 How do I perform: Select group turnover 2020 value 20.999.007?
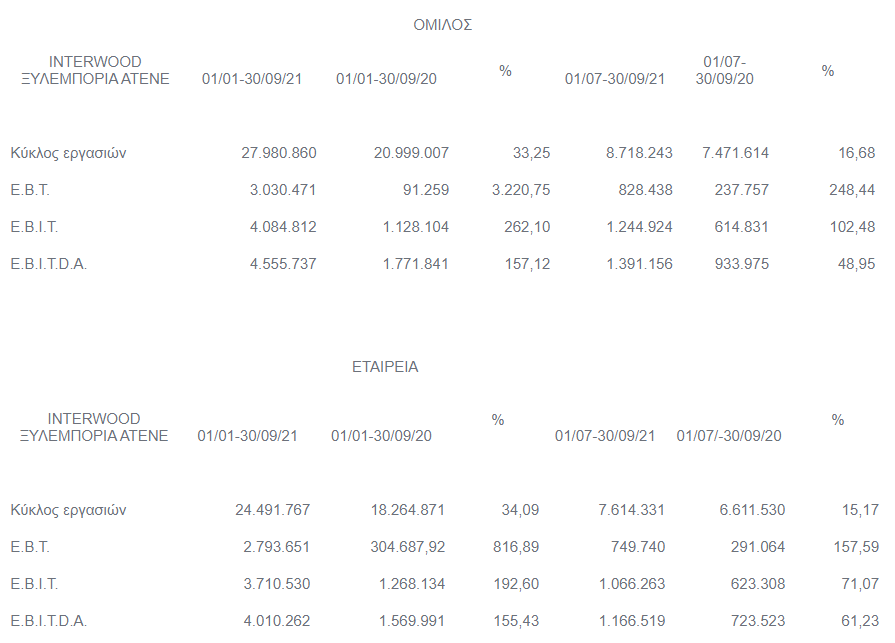[x=411, y=153]
